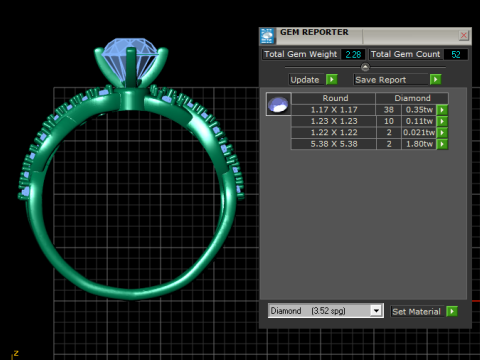Click the Total Gem Weight label
Screen dimensions: 480x360
(x=301, y=54)
